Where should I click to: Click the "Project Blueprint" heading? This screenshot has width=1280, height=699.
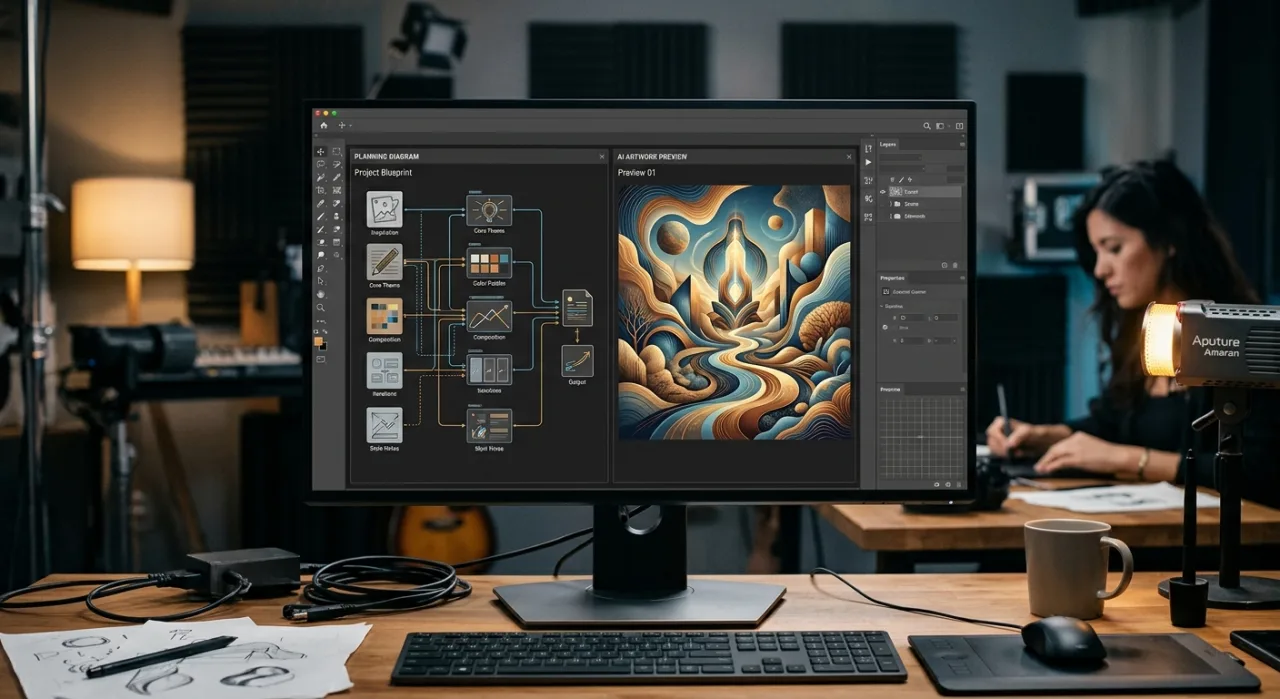pyautogui.click(x=383, y=173)
